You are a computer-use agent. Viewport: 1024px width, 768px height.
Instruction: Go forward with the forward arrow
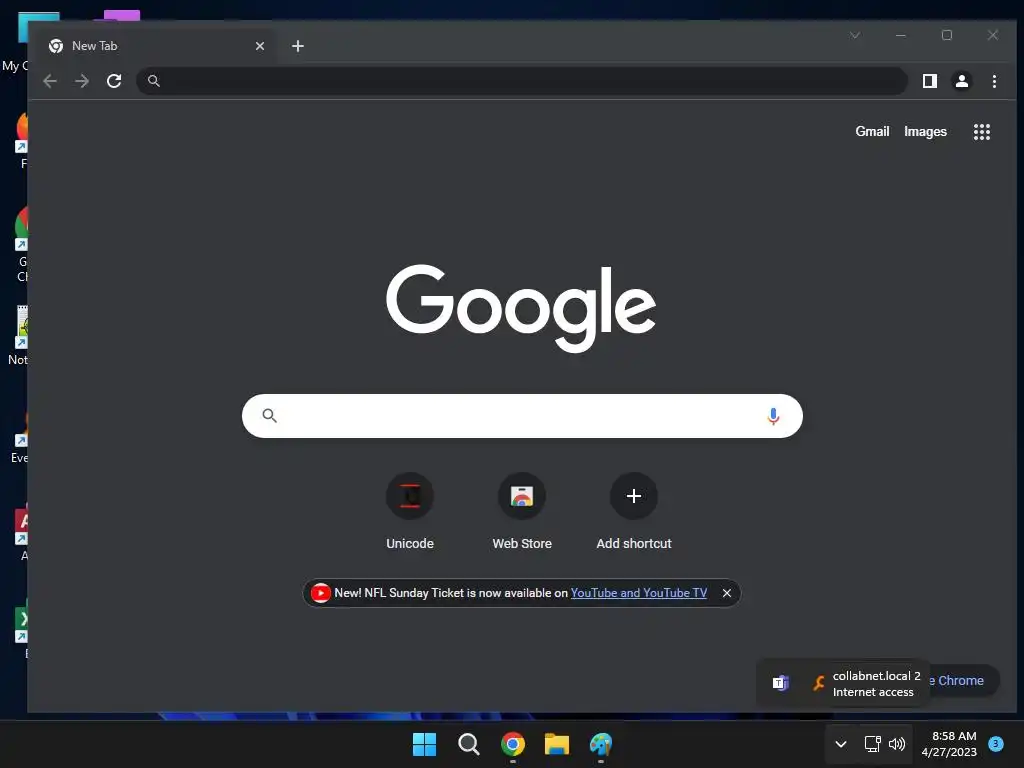[x=82, y=81]
